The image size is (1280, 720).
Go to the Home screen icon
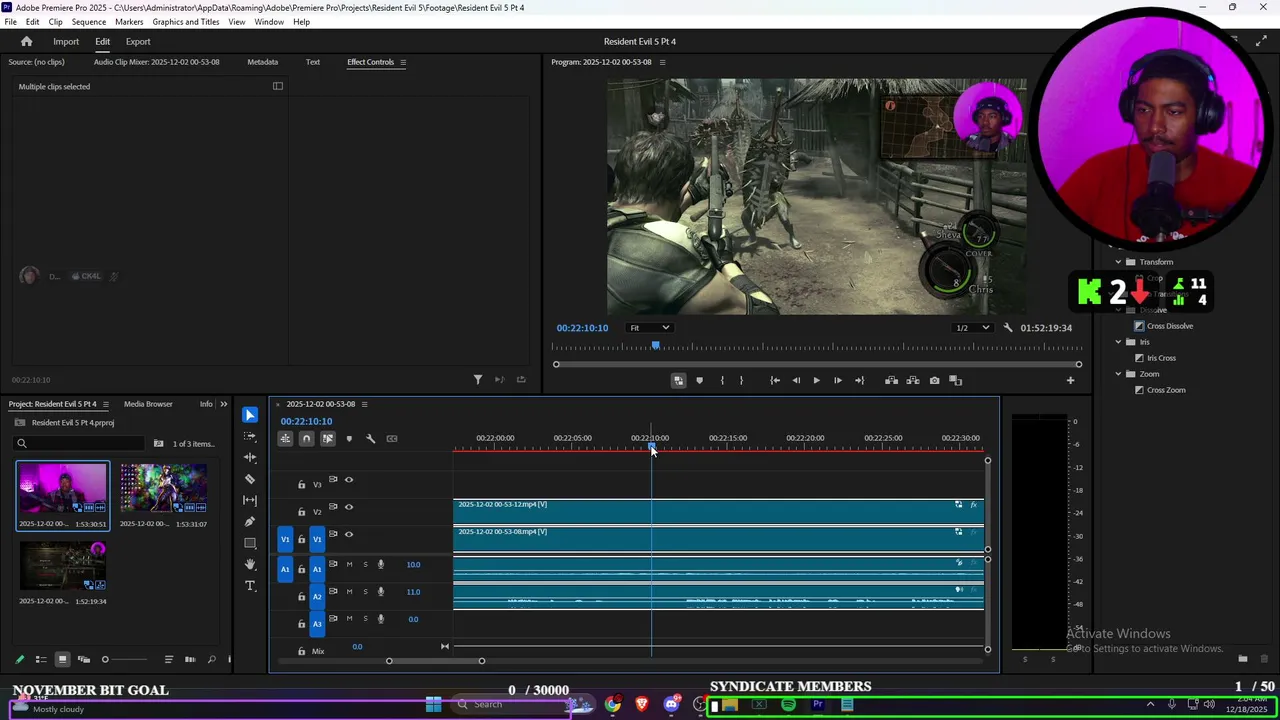(27, 42)
